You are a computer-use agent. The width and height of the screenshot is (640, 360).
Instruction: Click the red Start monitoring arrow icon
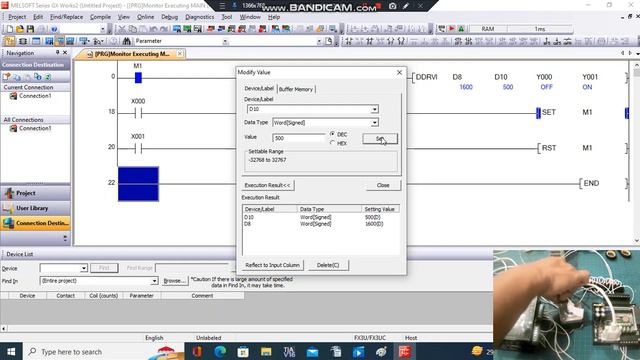451,29
